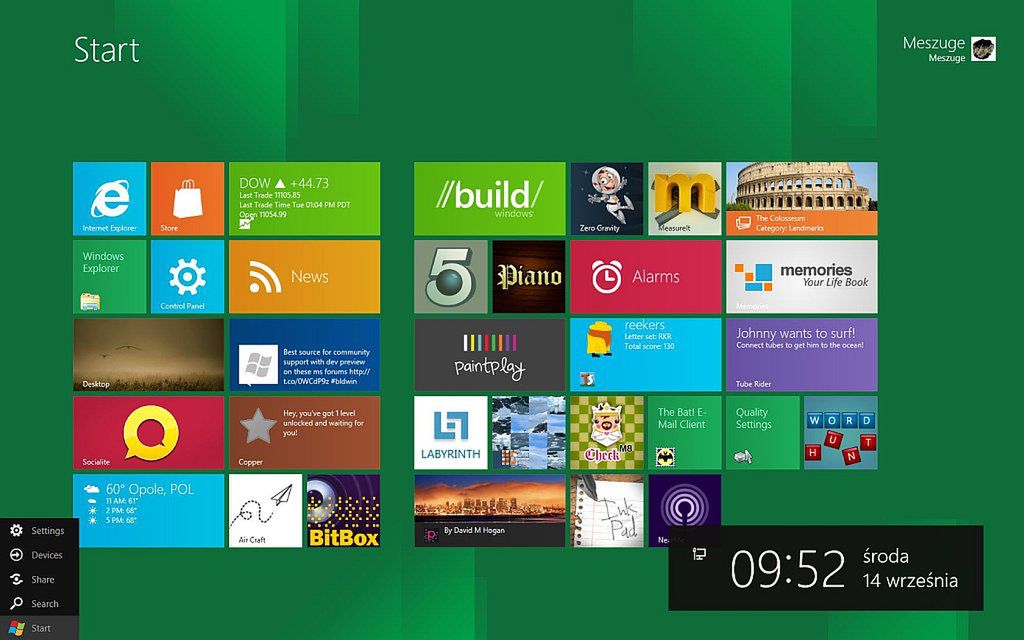Select Share in the charms menu
Screen dimensions: 1024x640
(39, 579)
